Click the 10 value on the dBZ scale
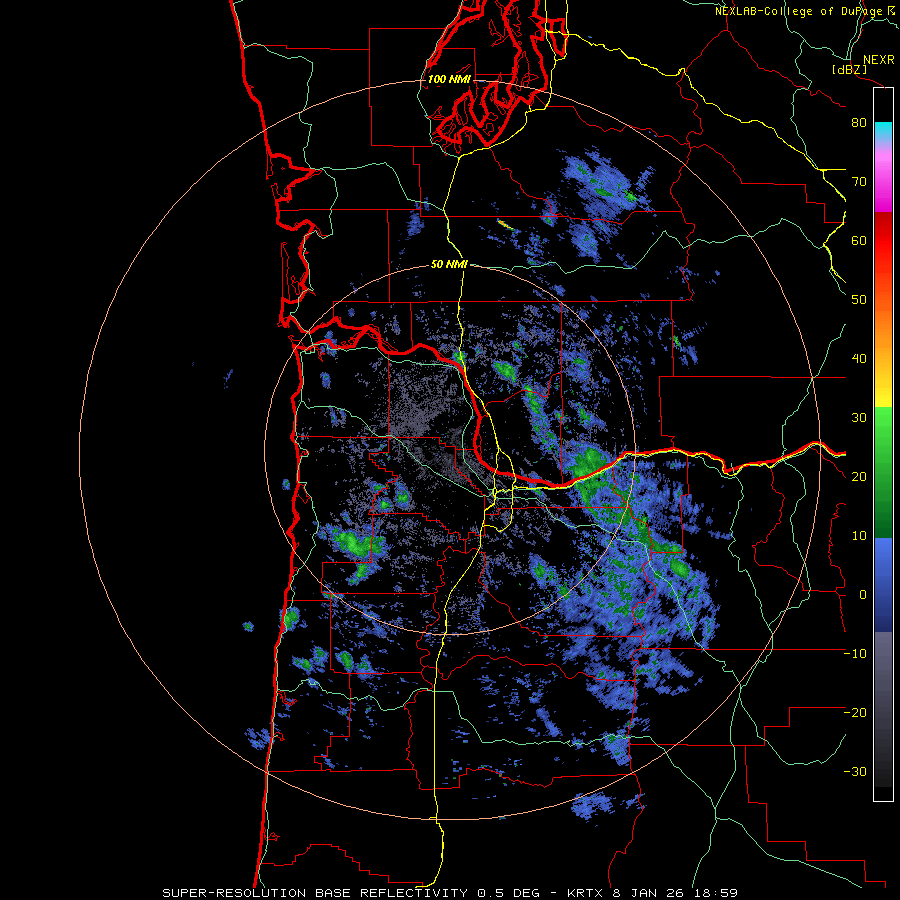Screen dimensions: 900x900 pyautogui.click(x=859, y=536)
